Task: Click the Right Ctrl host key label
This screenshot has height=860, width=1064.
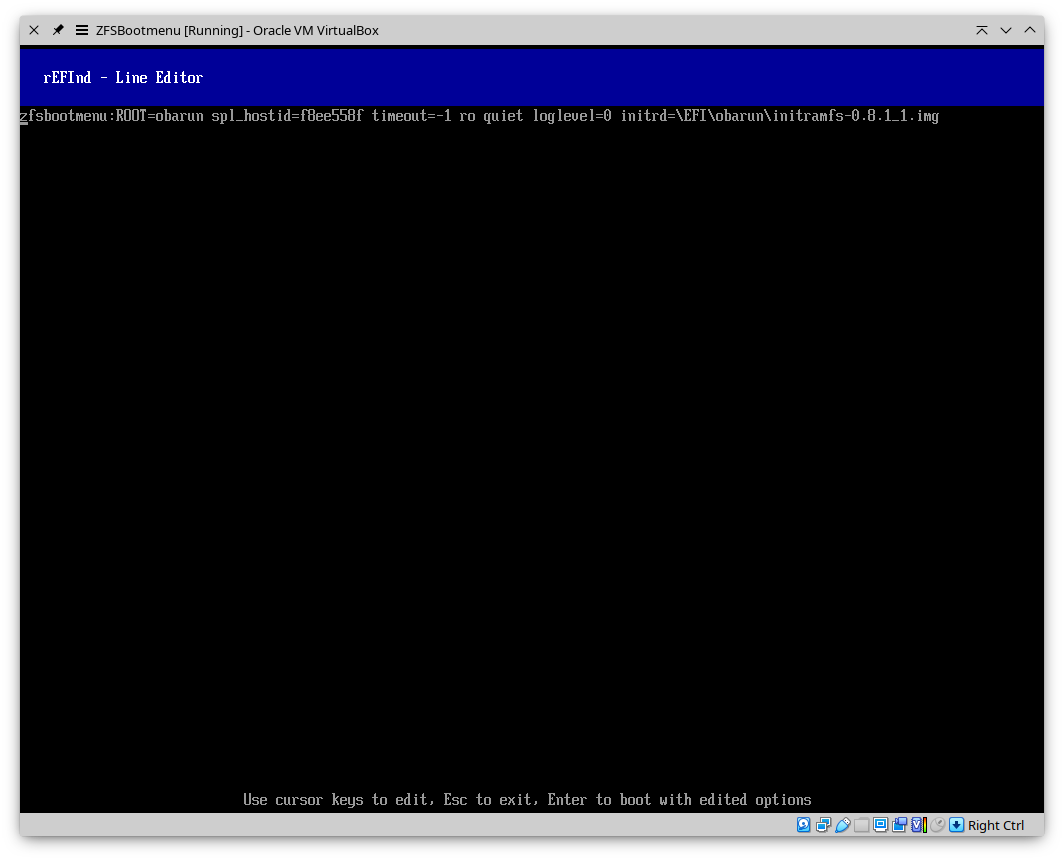Action: pos(995,825)
